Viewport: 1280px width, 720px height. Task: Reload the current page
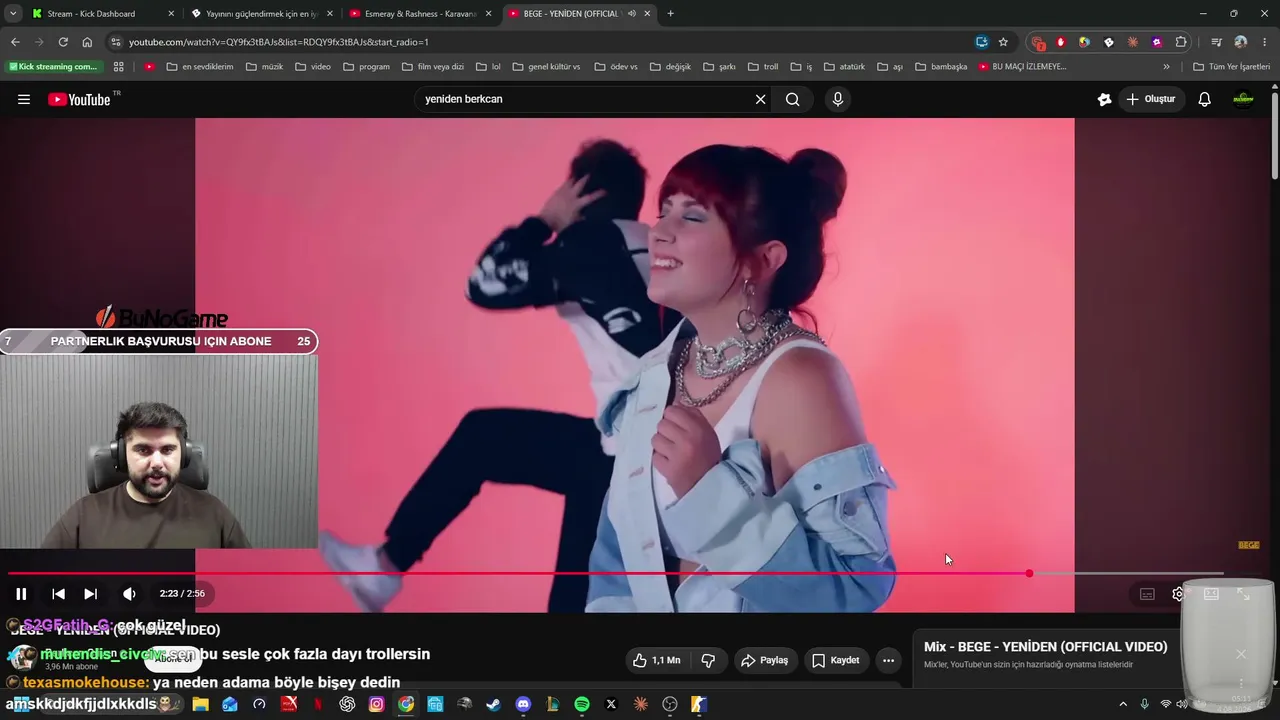point(63,42)
